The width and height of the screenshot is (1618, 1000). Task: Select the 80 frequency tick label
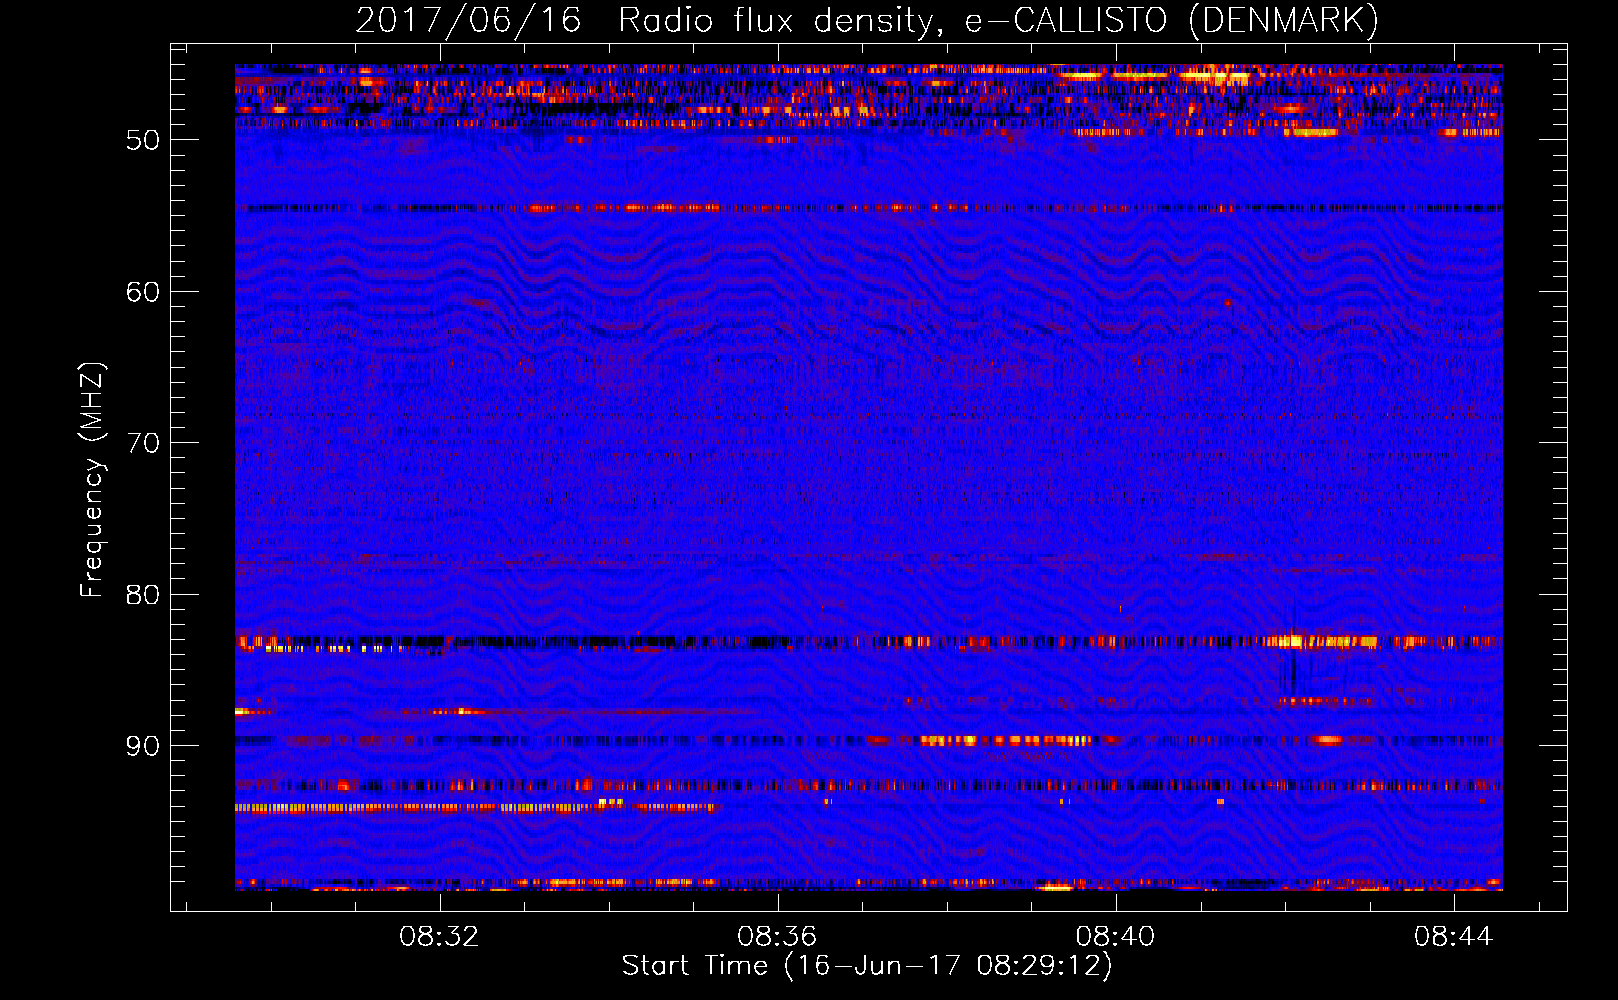coord(143,595)
